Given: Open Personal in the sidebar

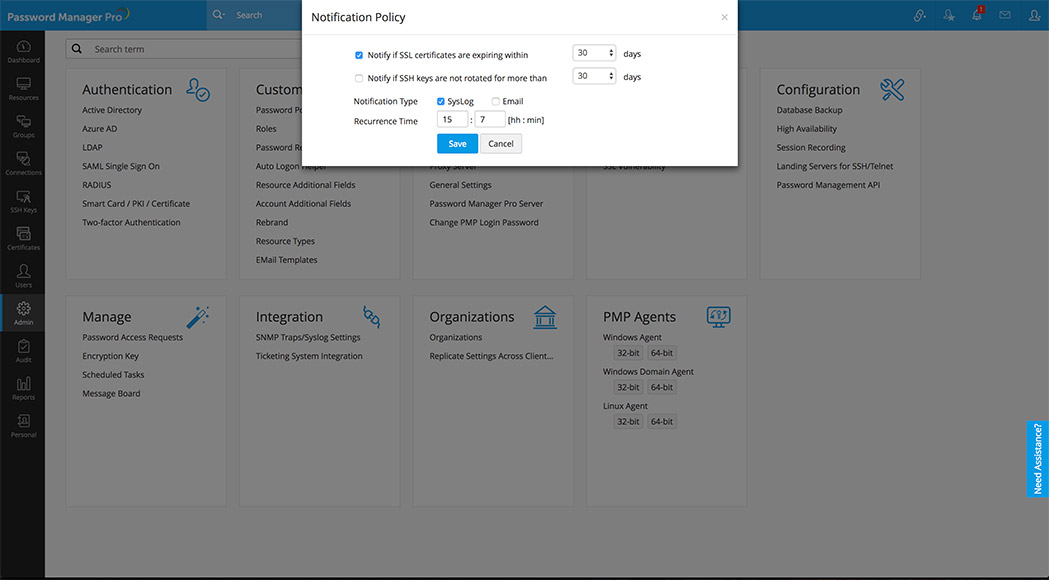Looking at the screenshot, I should pos(23,426).
